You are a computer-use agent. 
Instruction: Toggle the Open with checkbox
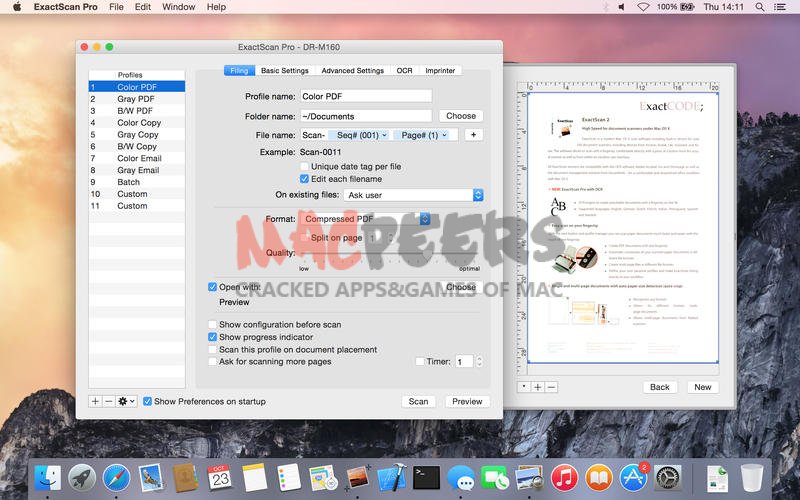[212, 287]
